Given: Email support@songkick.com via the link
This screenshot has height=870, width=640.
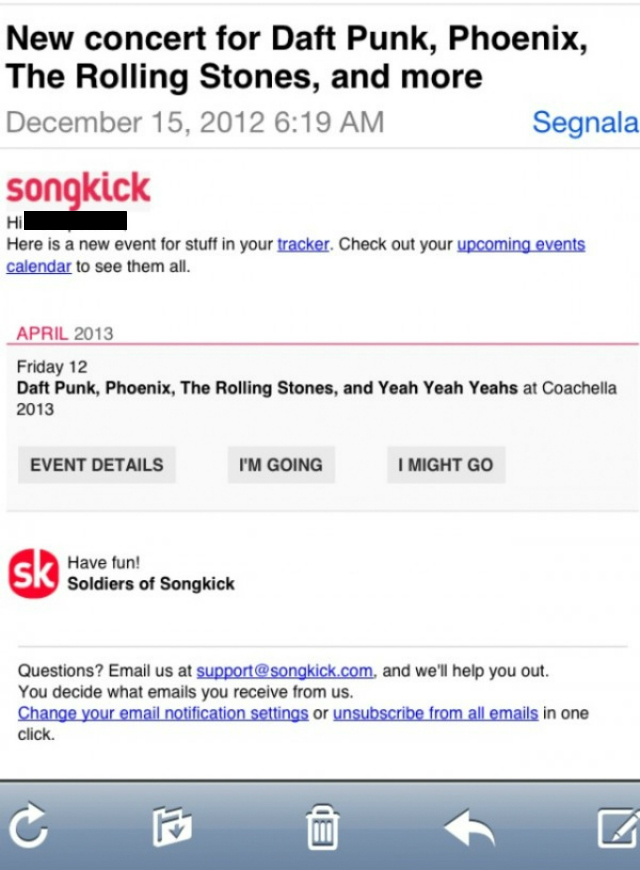Looking at the screenshot, I should click(285, 670).
